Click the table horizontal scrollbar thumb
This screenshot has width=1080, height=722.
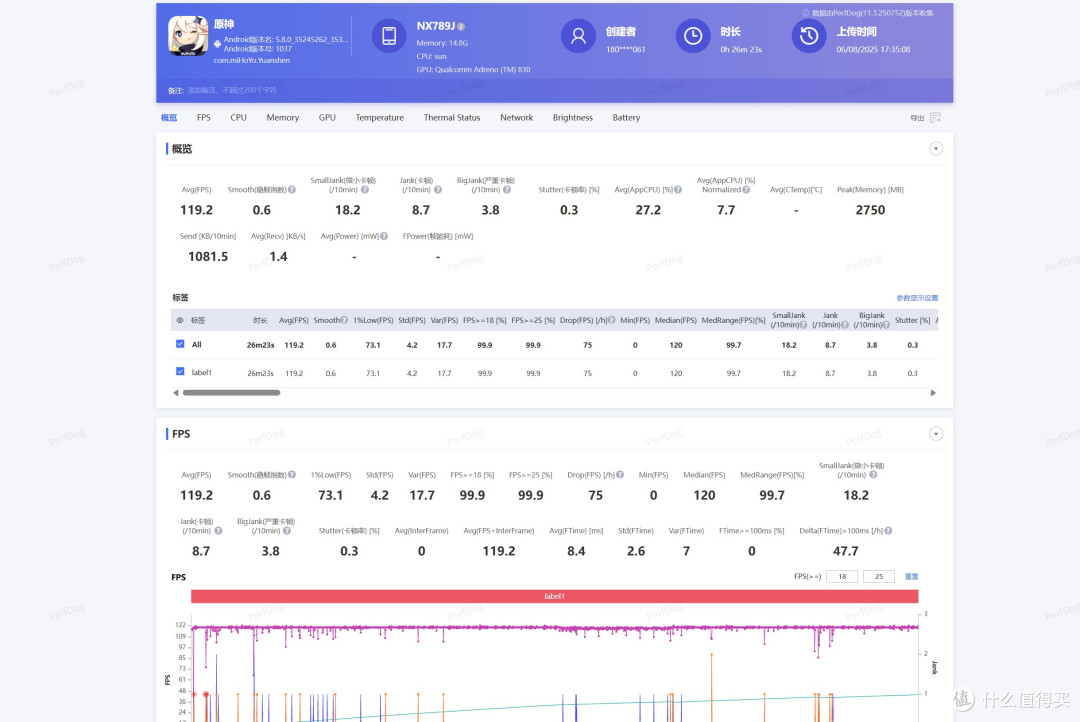[x=231, y=393]
